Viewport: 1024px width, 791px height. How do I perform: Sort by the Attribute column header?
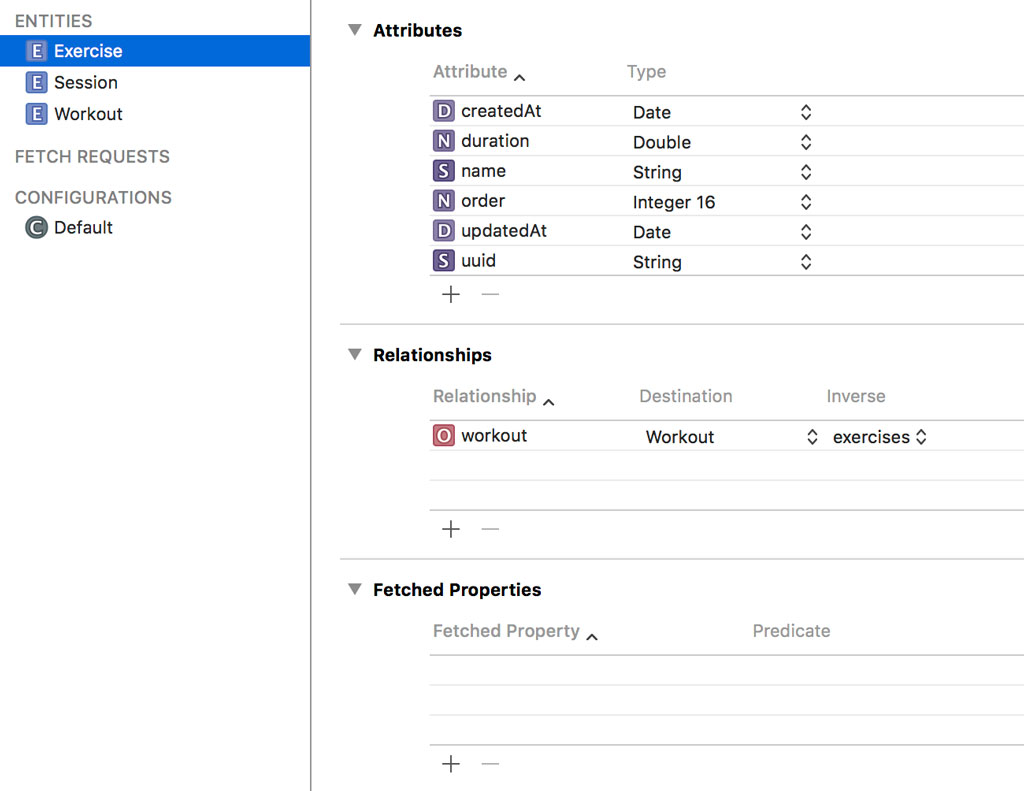tap(470, 72)
